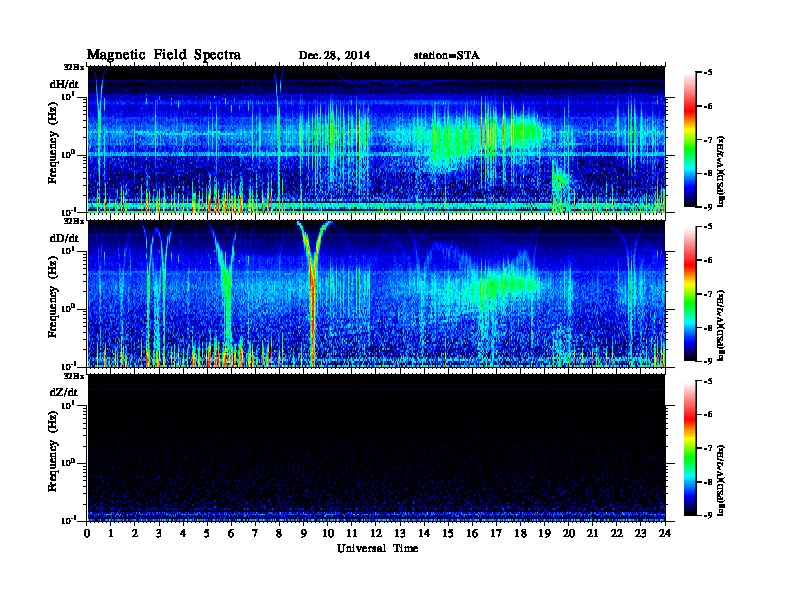This screenshot has width=792, height=612.
Task: Click the "32Hz" label atop dH/dt panel
Action: click(74, 67)
